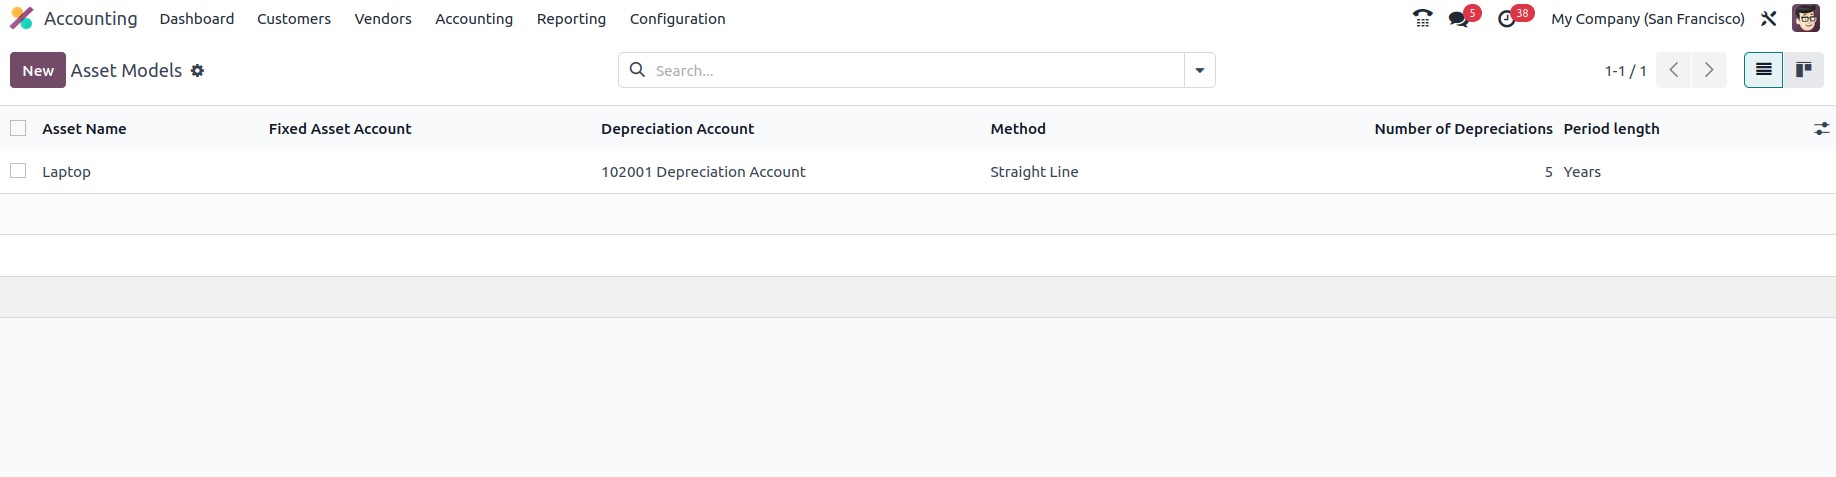Image resolution: width=1836 pixels, height=477 pixels.
Task: Click the New button
Action: [38, 70]
